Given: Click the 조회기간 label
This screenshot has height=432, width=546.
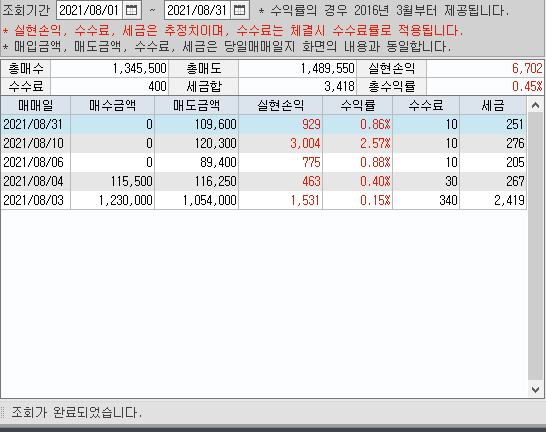Looking at the screenshot, I should coord(26,10).
